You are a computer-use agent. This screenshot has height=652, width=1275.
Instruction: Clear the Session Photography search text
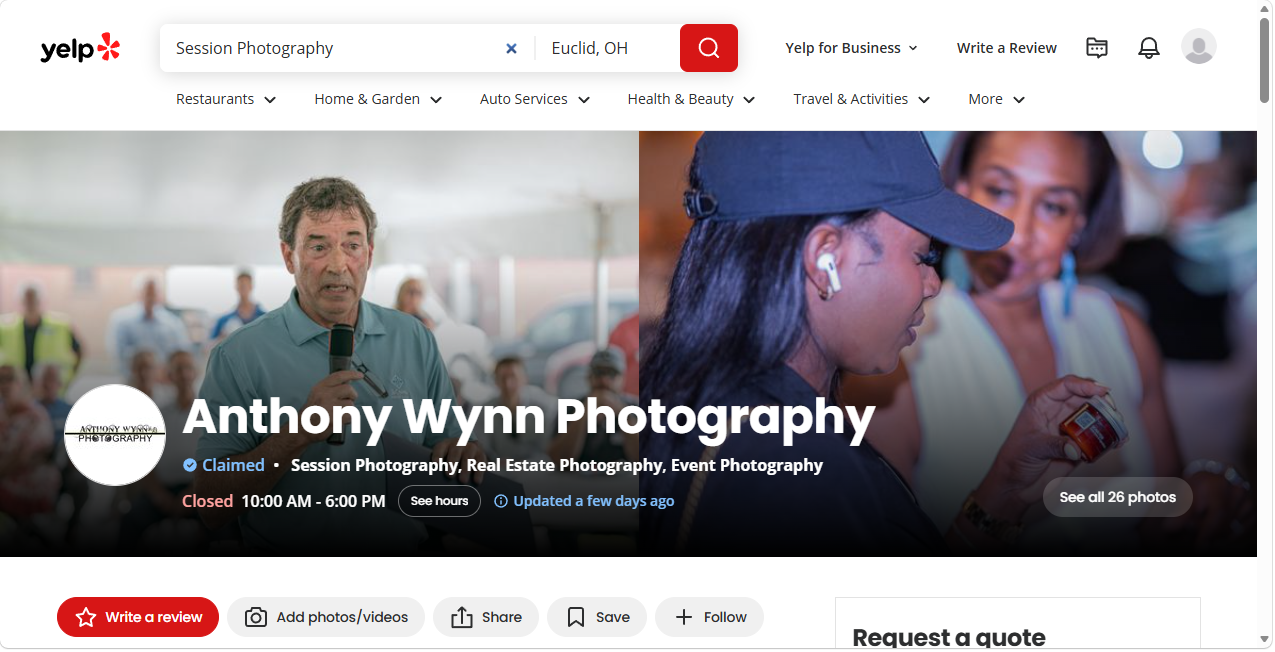coord(511,48)
